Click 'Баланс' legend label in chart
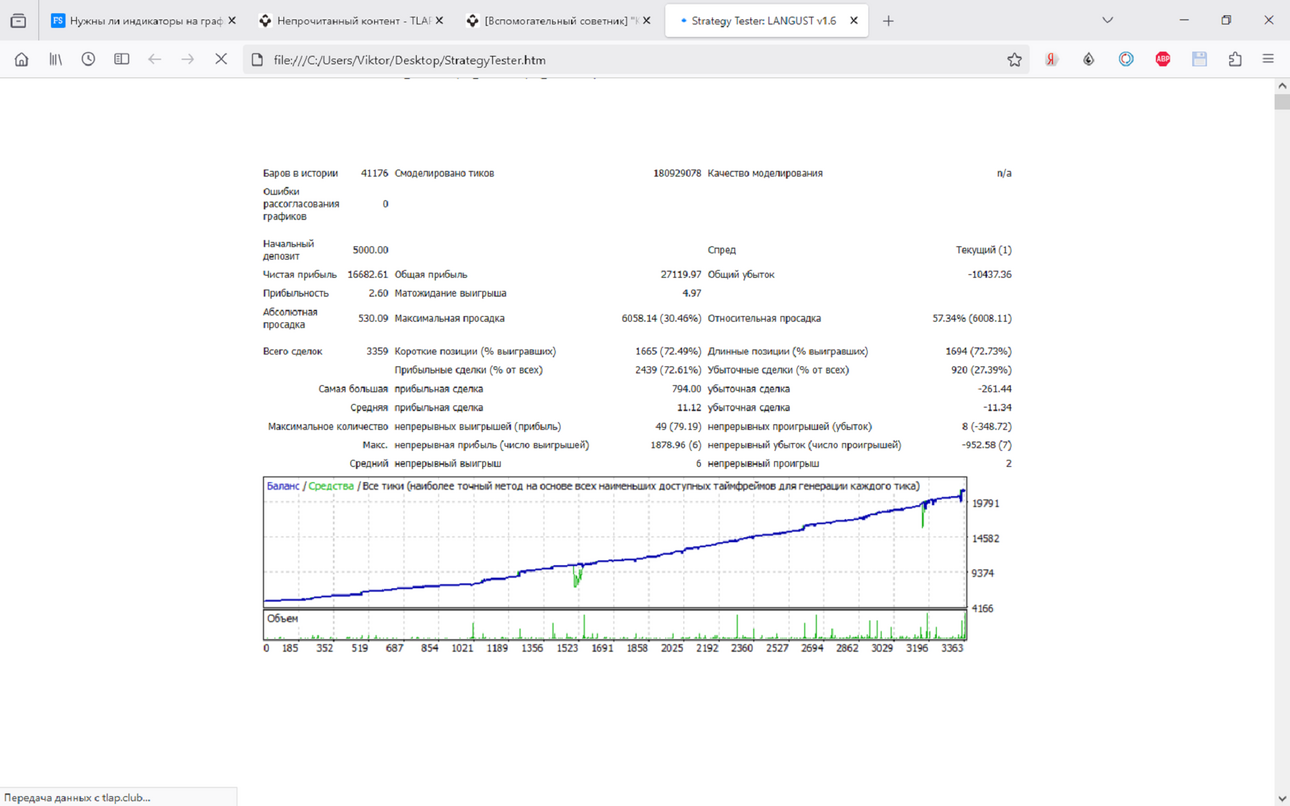 [283, 486]
